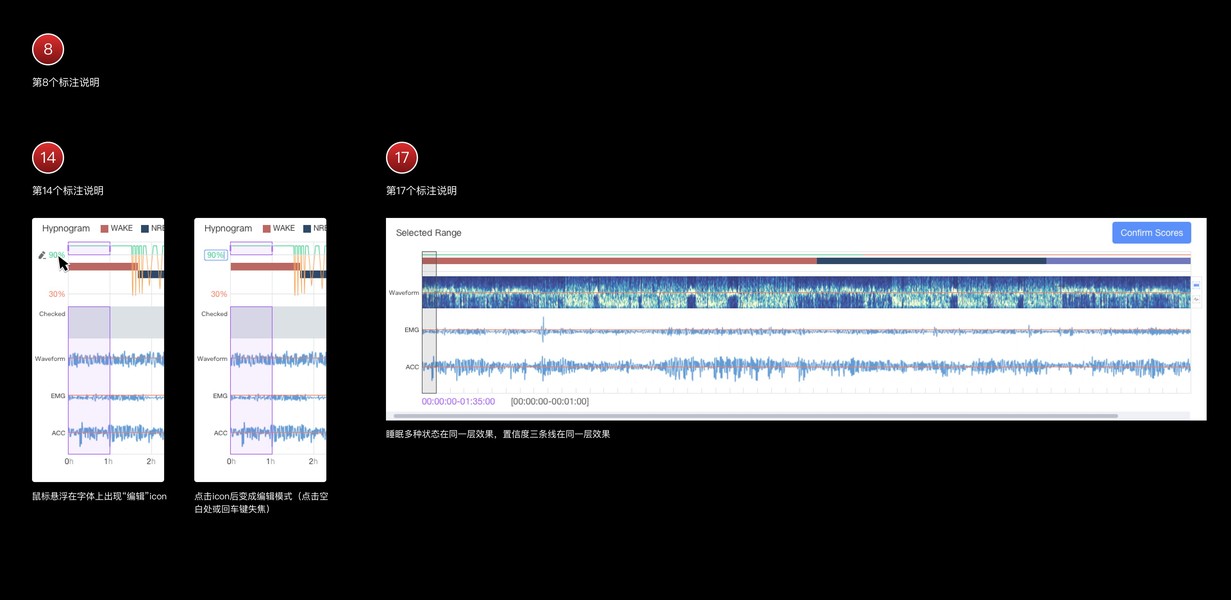Click the caption 第8个标注说明

(x=66, y=83)
